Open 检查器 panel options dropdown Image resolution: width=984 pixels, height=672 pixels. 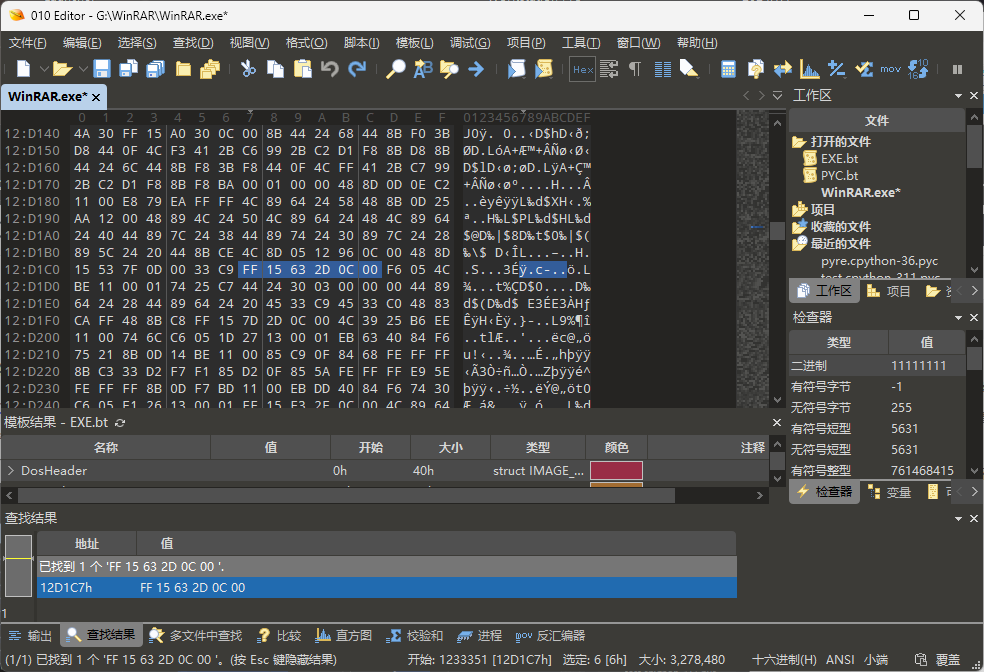pyautogui.click(x=958, y=317)
